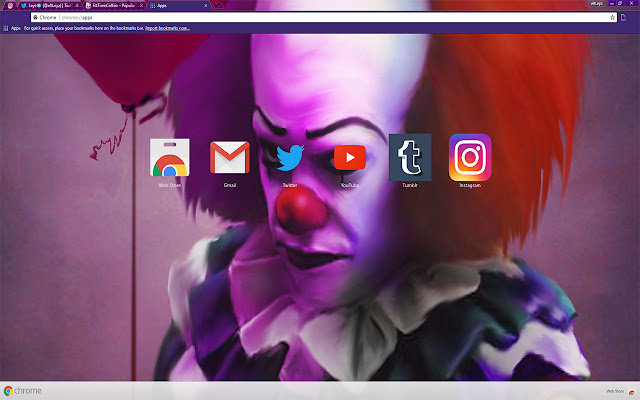
Task: Go back with the back arrow
Action: pos(6,18)
